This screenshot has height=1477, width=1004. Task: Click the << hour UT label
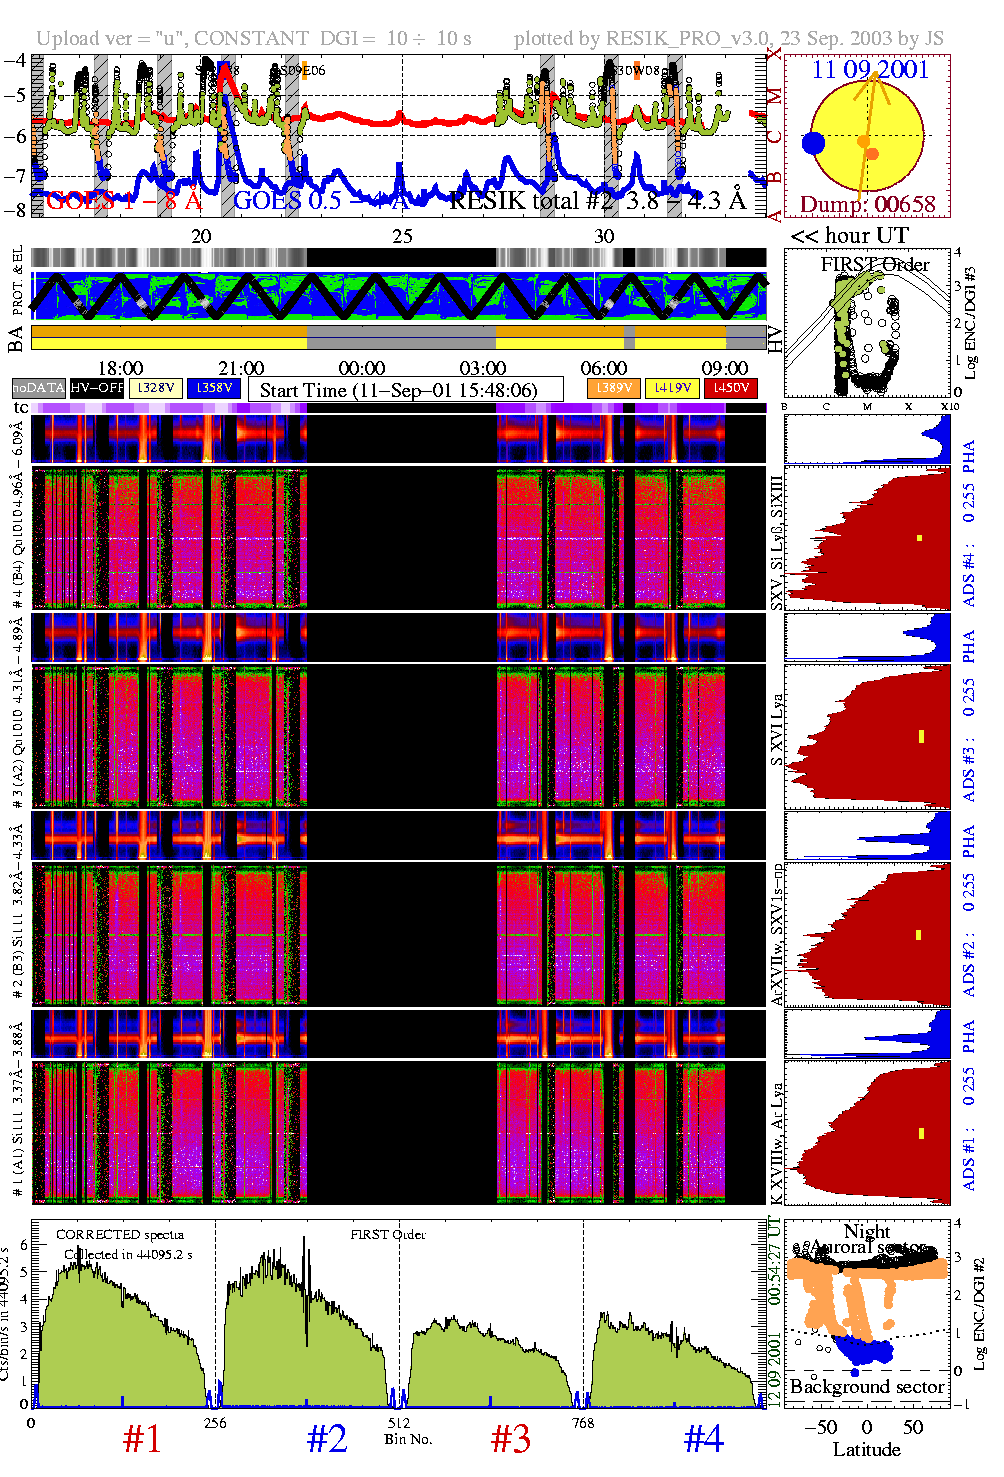coord(850,236)
